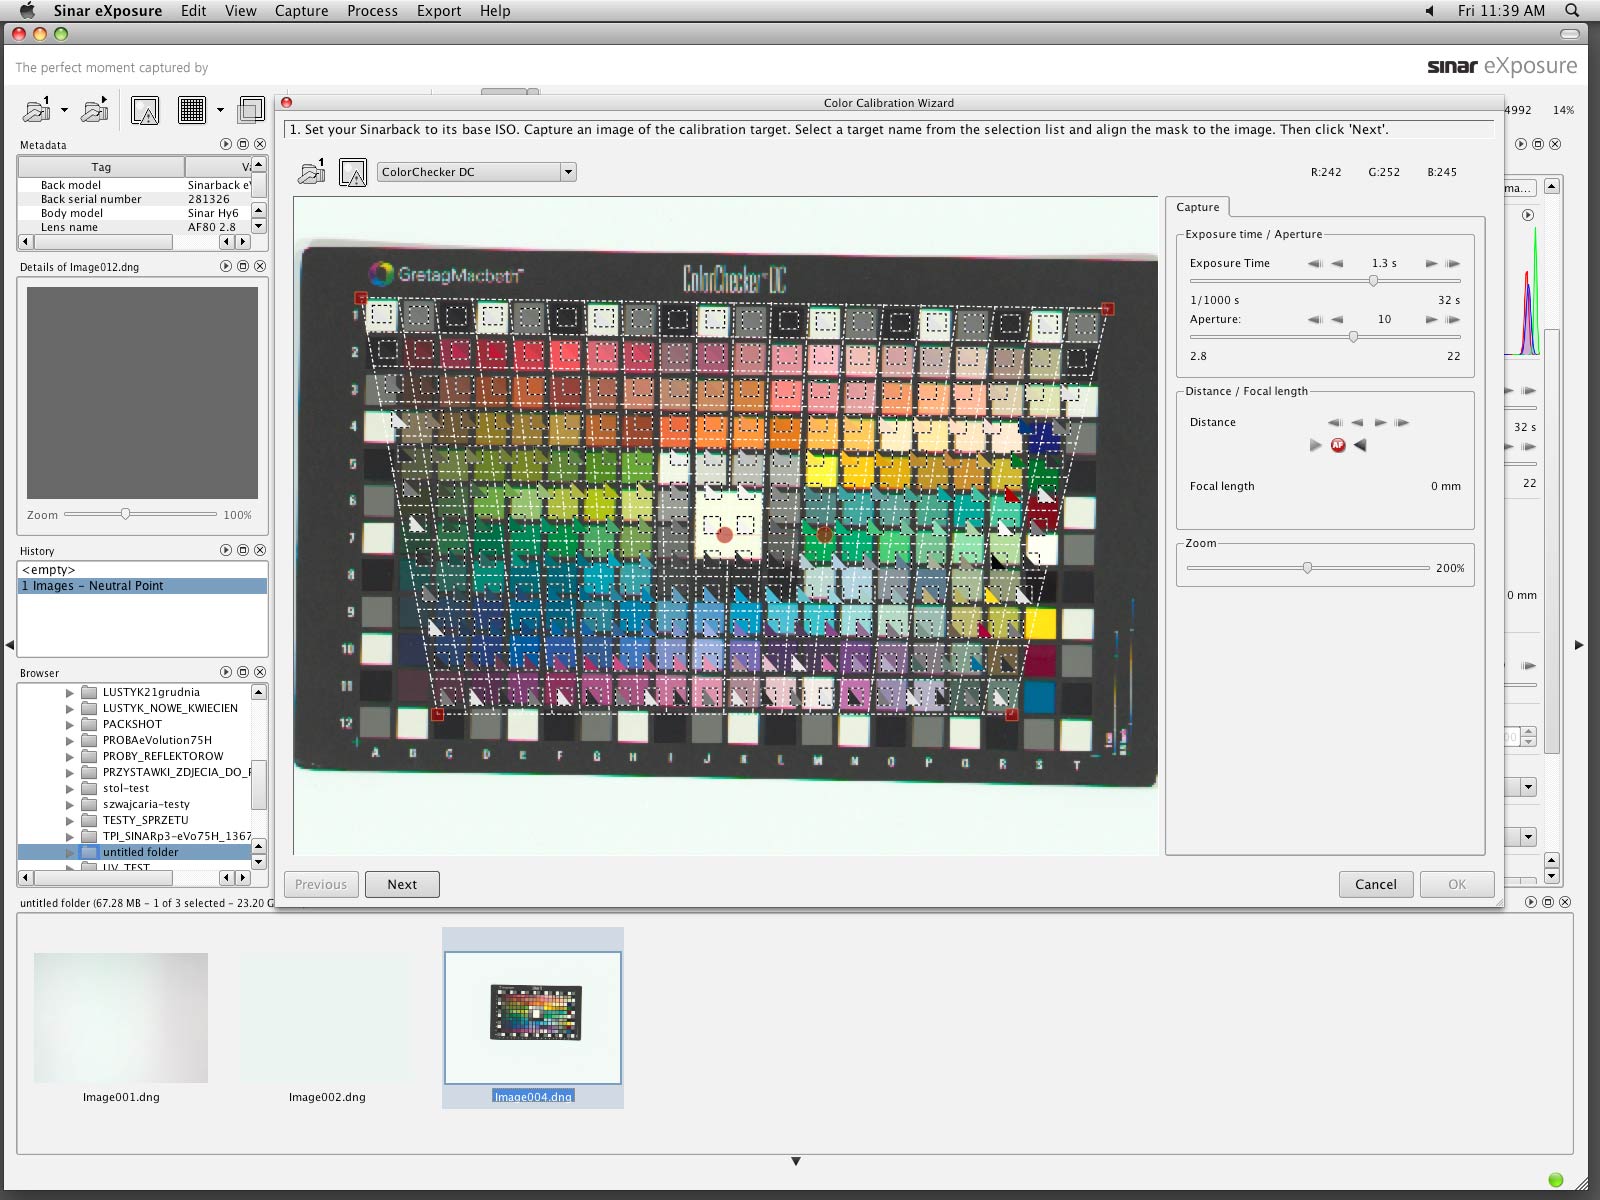
Task: Maximize the Metadata panel with its square icon
Action: (x=243, y=144)
